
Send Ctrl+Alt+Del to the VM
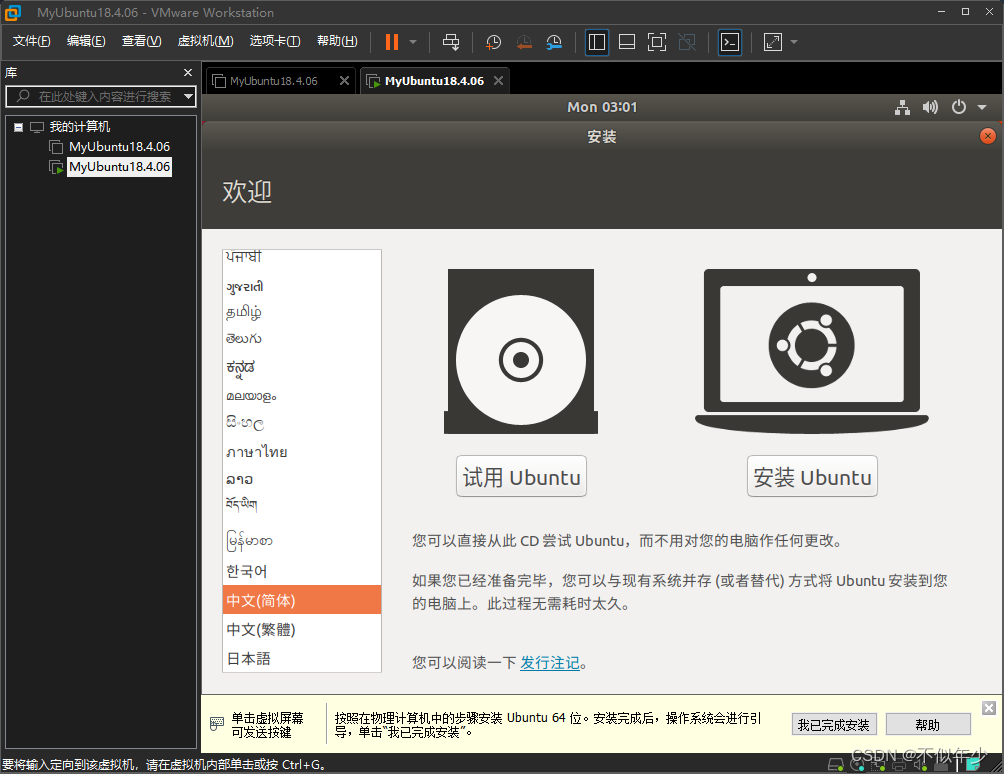coord(451,42)
